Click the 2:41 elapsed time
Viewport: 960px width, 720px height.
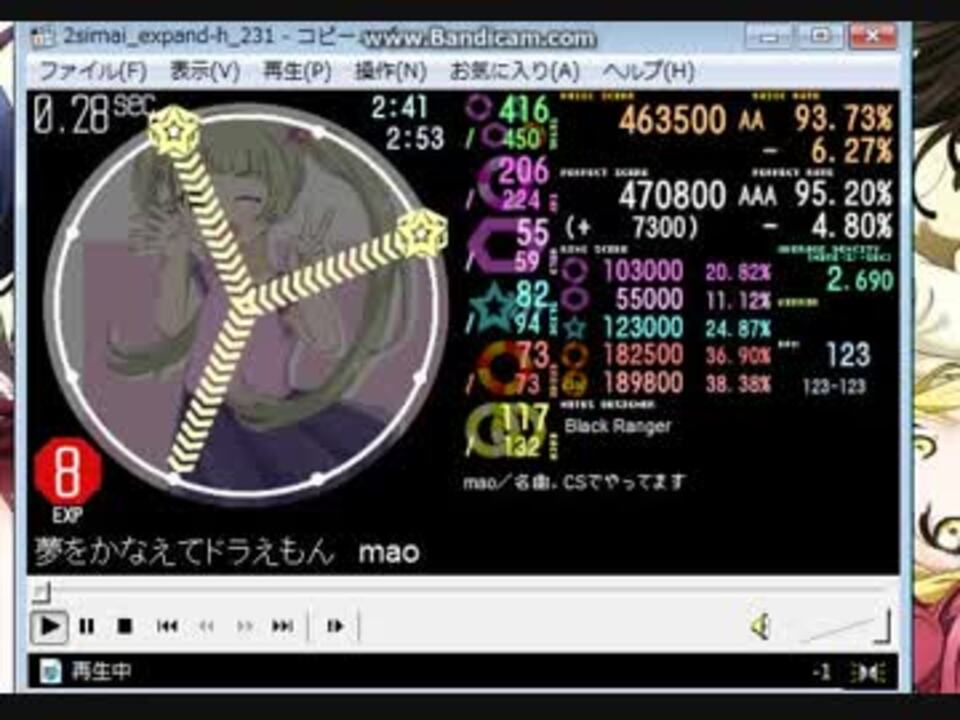399,108
